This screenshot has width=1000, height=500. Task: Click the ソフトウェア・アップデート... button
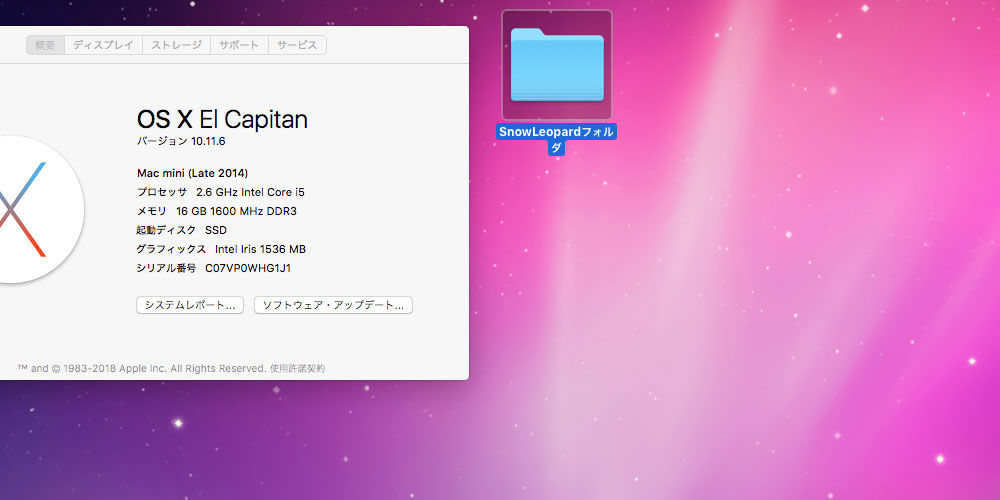pos(334,305)
